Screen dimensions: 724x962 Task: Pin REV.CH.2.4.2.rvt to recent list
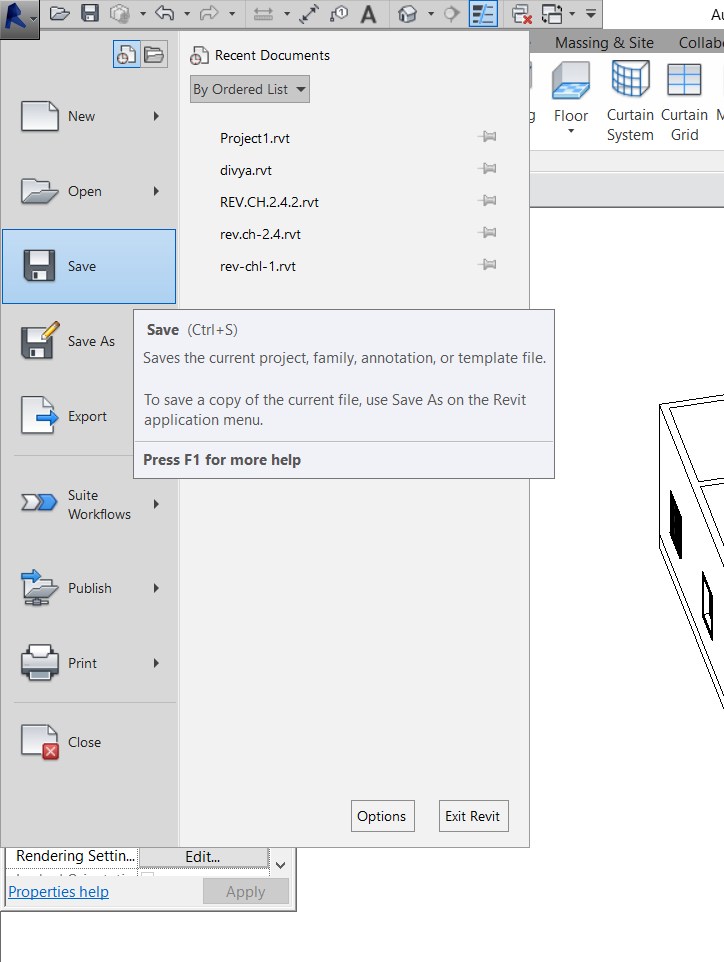coord(487,200)
